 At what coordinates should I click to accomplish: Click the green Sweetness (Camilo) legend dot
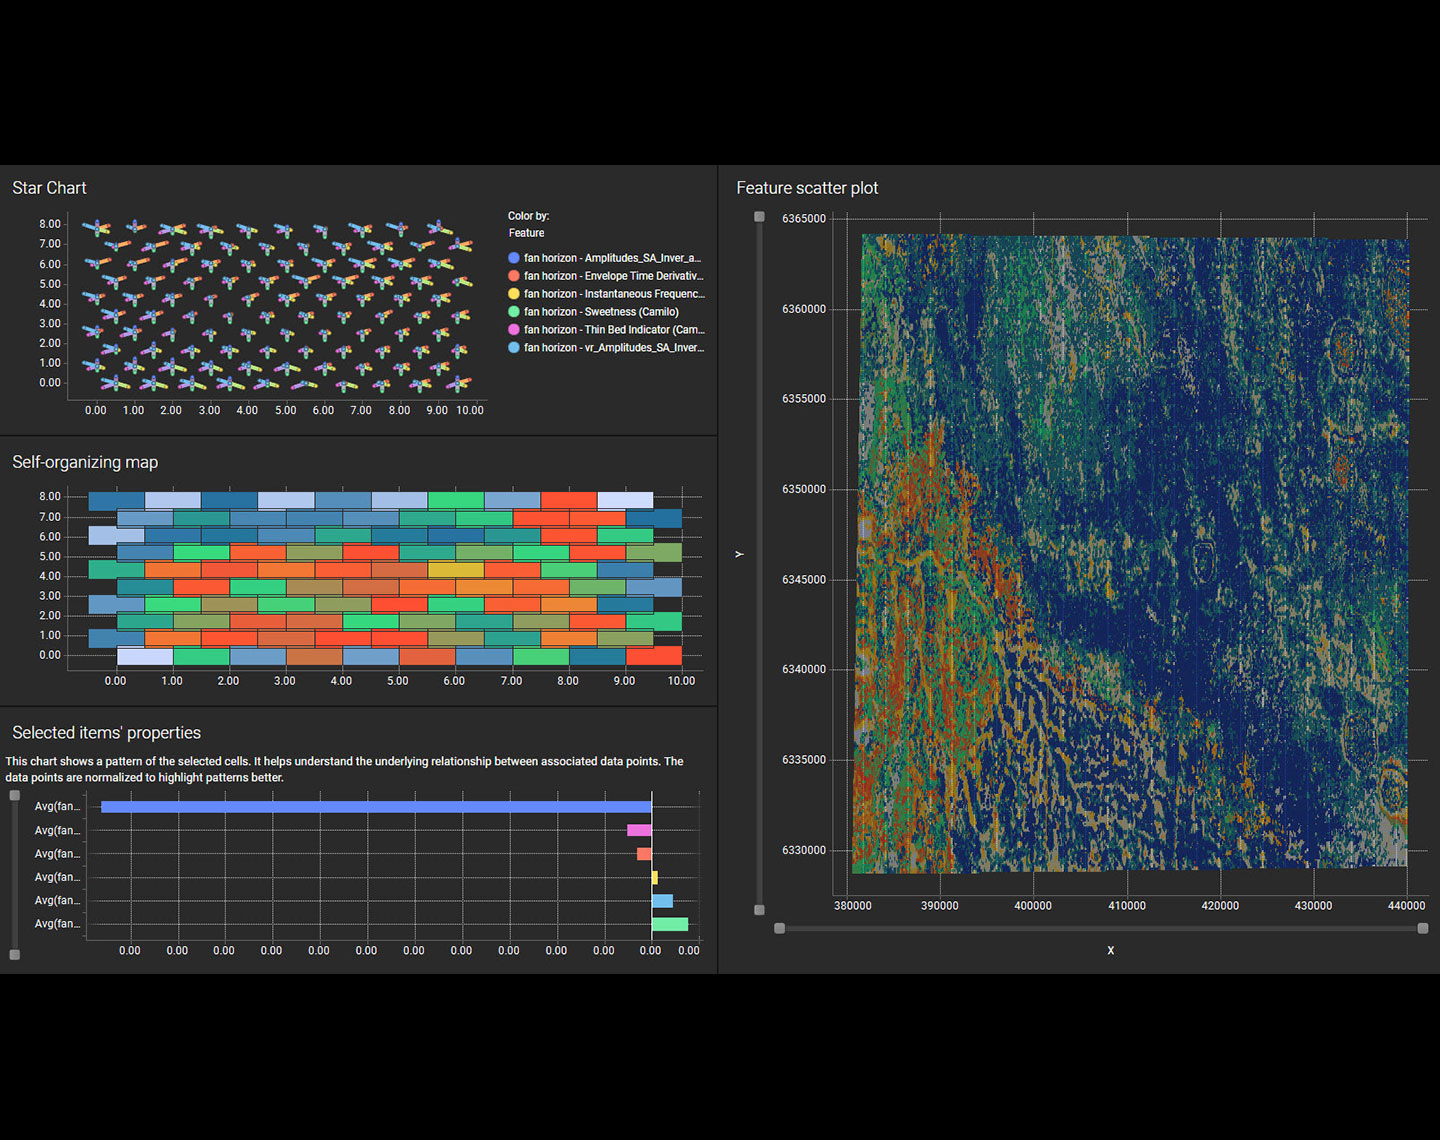pos(514,312)
